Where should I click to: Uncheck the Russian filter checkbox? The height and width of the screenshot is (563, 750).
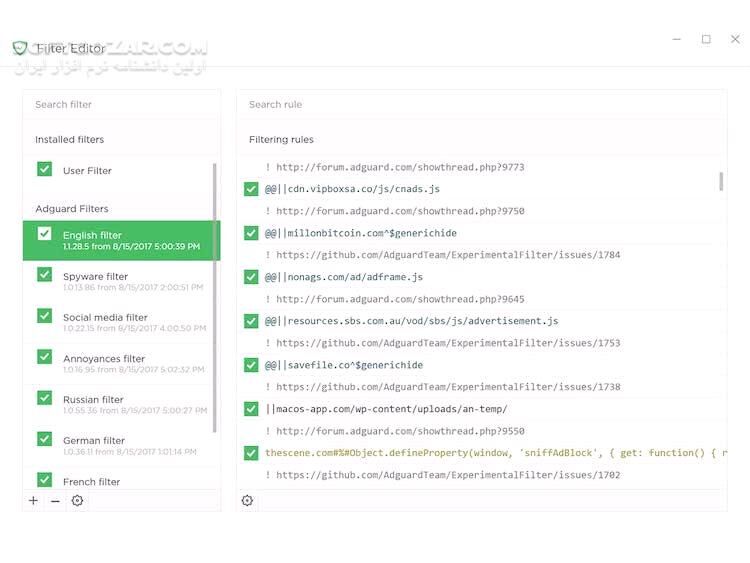click(x=44, y=398)
